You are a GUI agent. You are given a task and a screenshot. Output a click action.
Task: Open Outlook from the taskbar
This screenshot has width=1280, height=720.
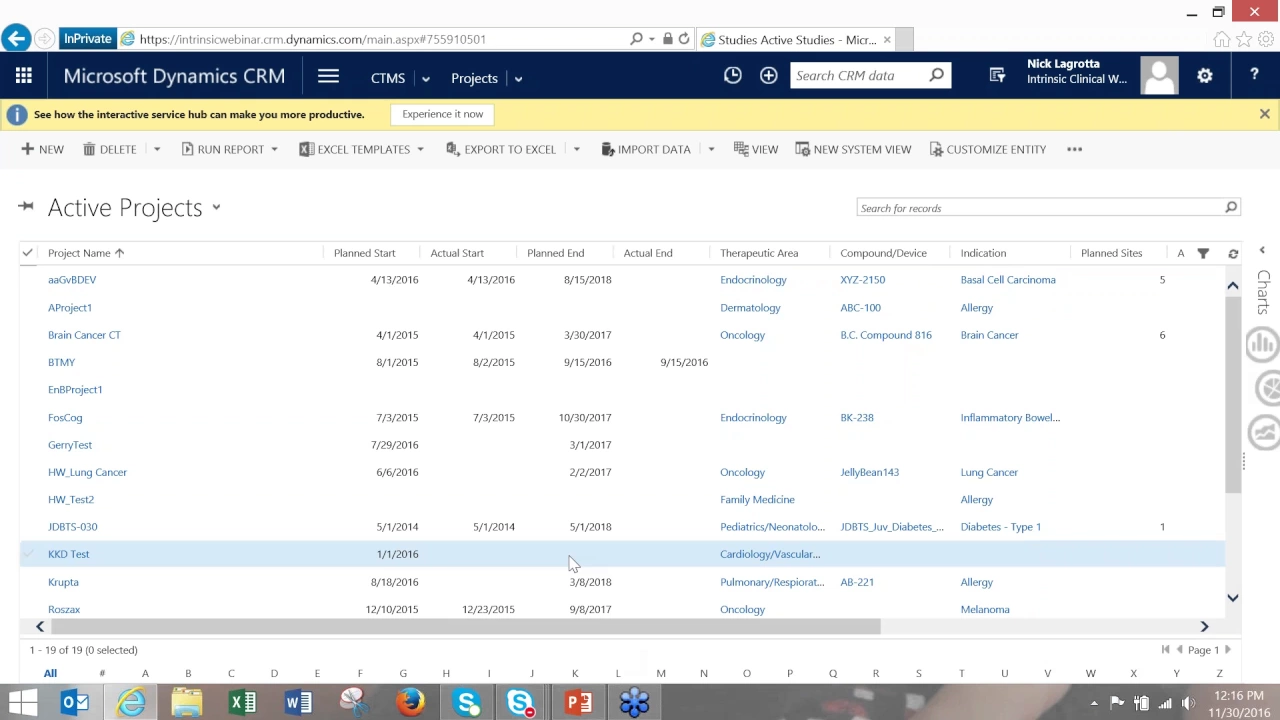click(75, 703)
